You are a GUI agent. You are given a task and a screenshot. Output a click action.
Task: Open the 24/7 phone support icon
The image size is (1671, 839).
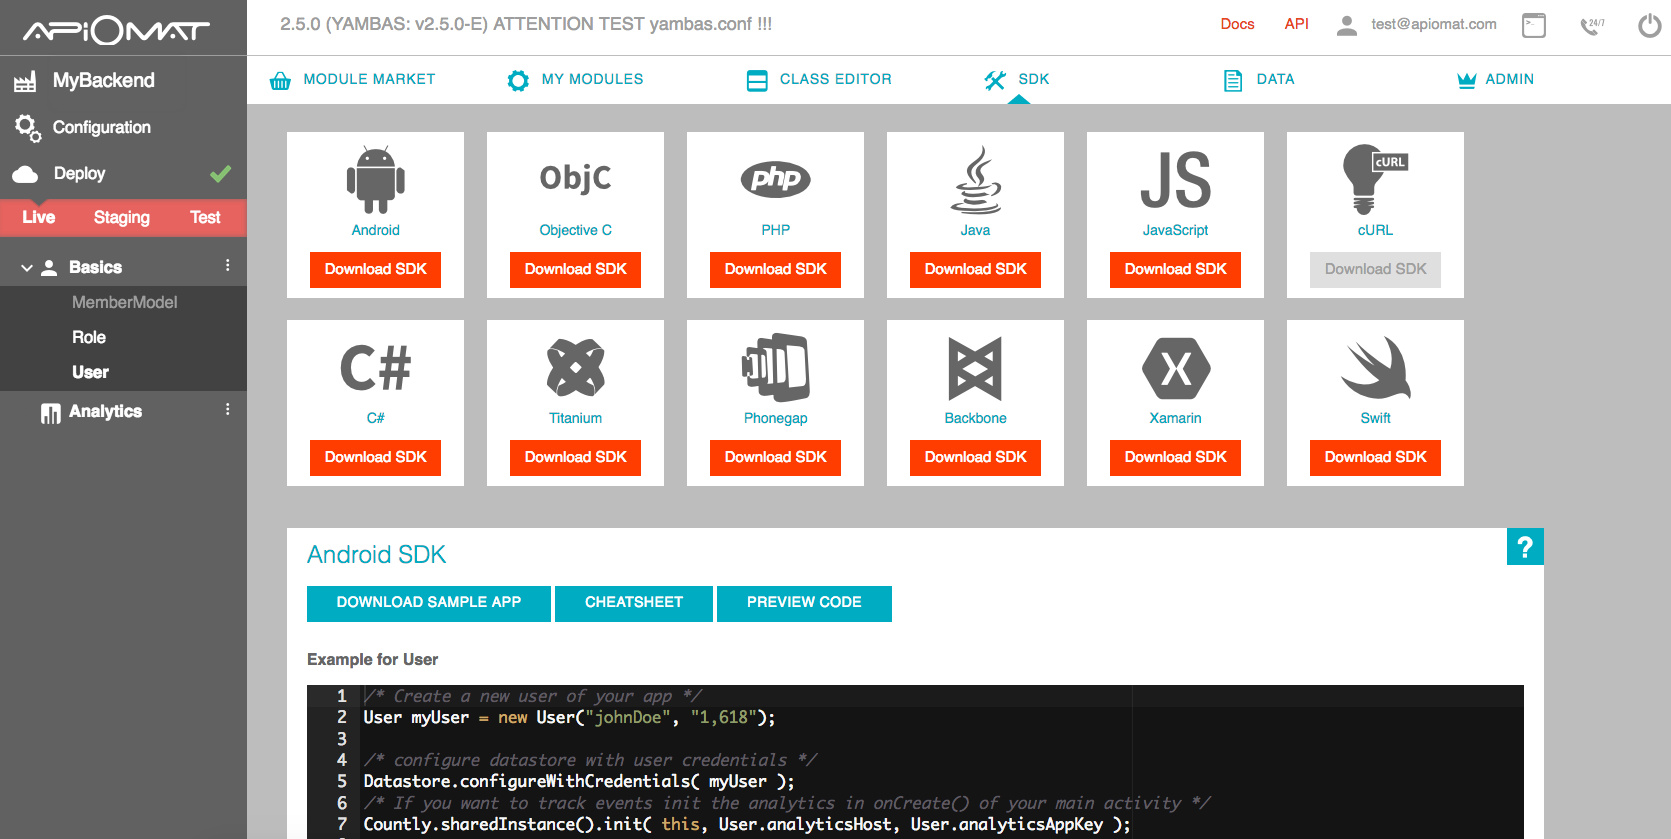click(1592, 25)
